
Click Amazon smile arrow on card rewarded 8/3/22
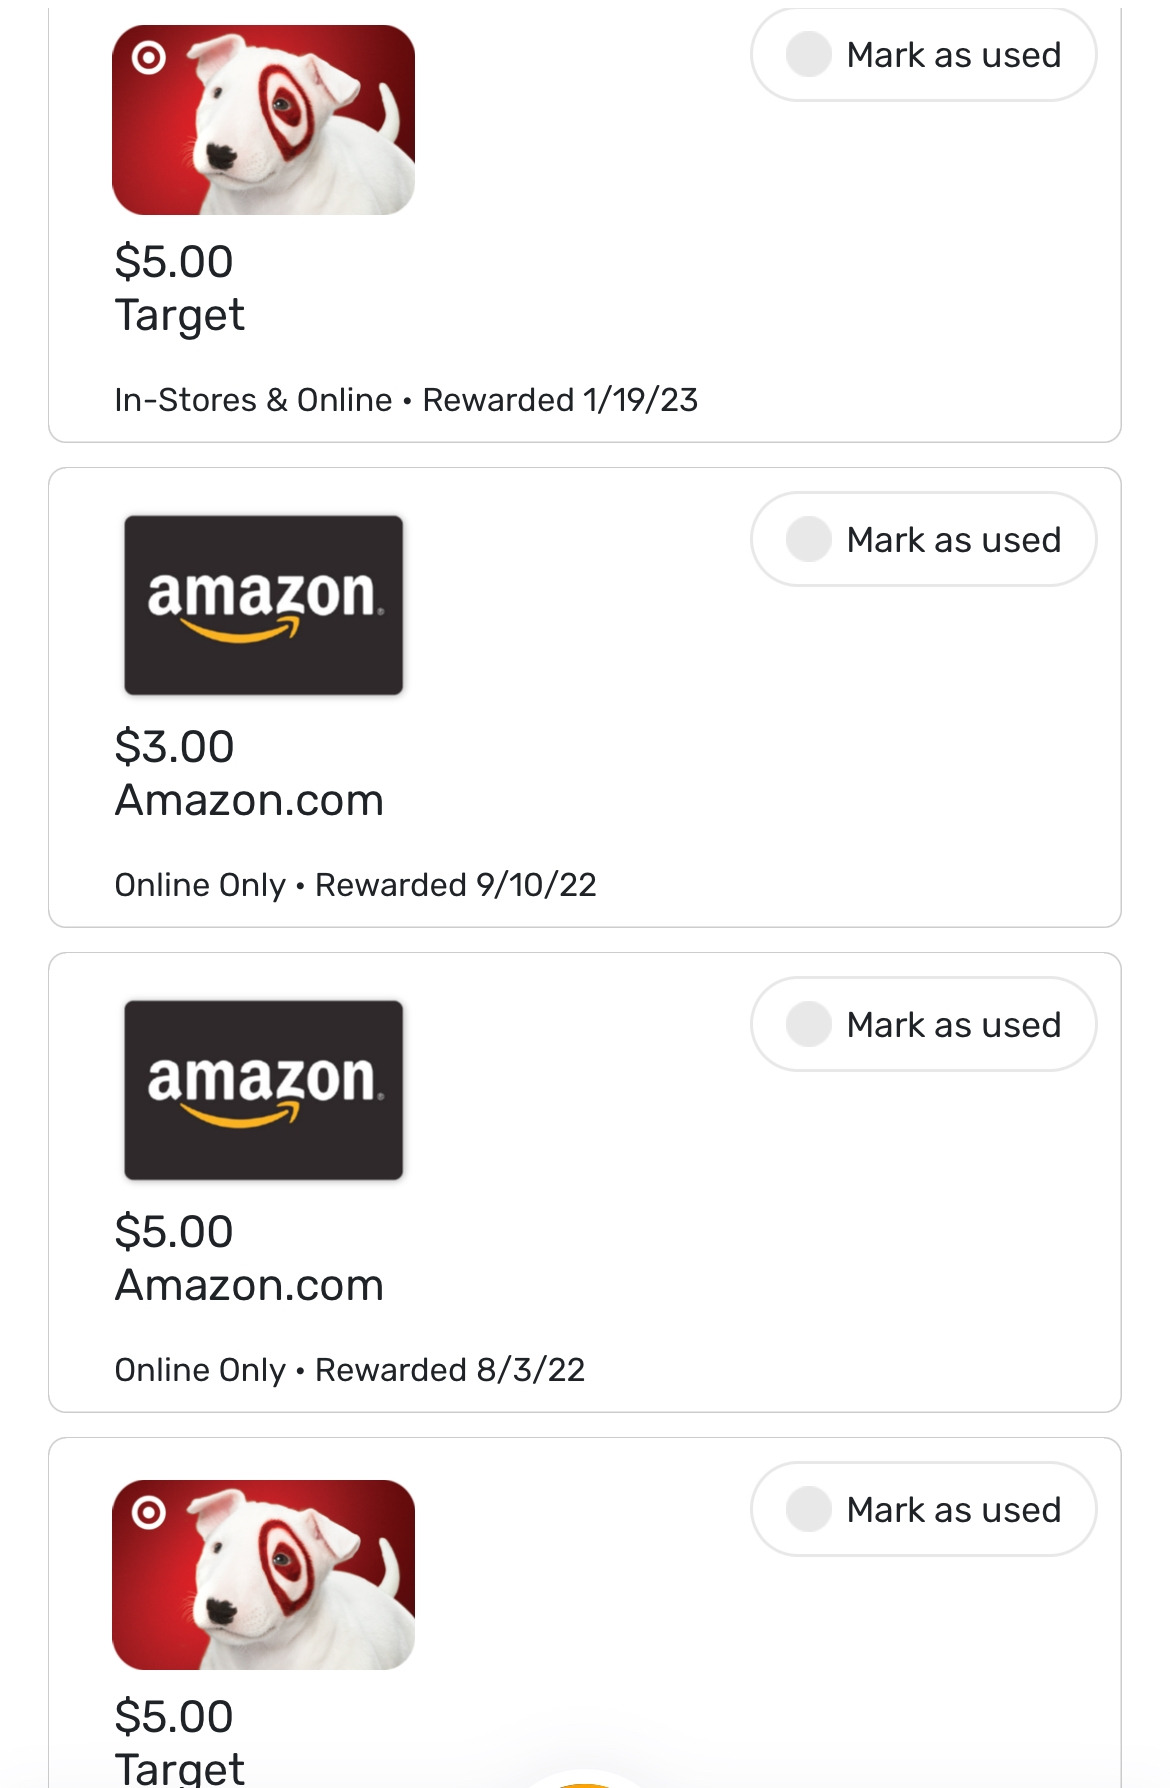click(240, 1116)
